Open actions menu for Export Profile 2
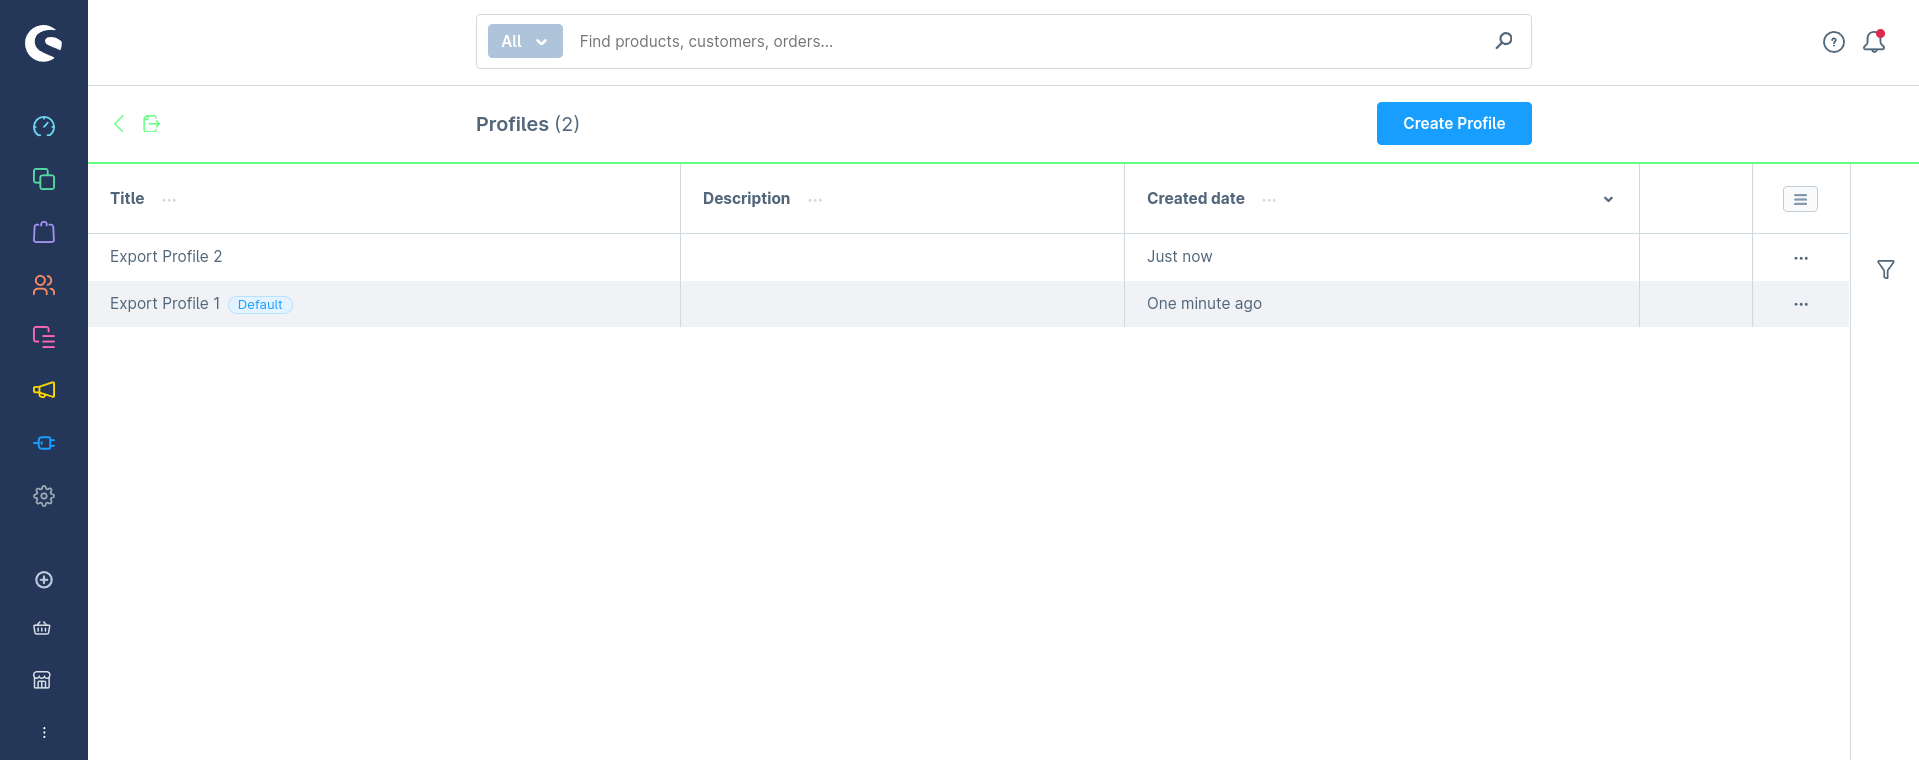Screen dimensions: 1919x760 click(1801, 258)
